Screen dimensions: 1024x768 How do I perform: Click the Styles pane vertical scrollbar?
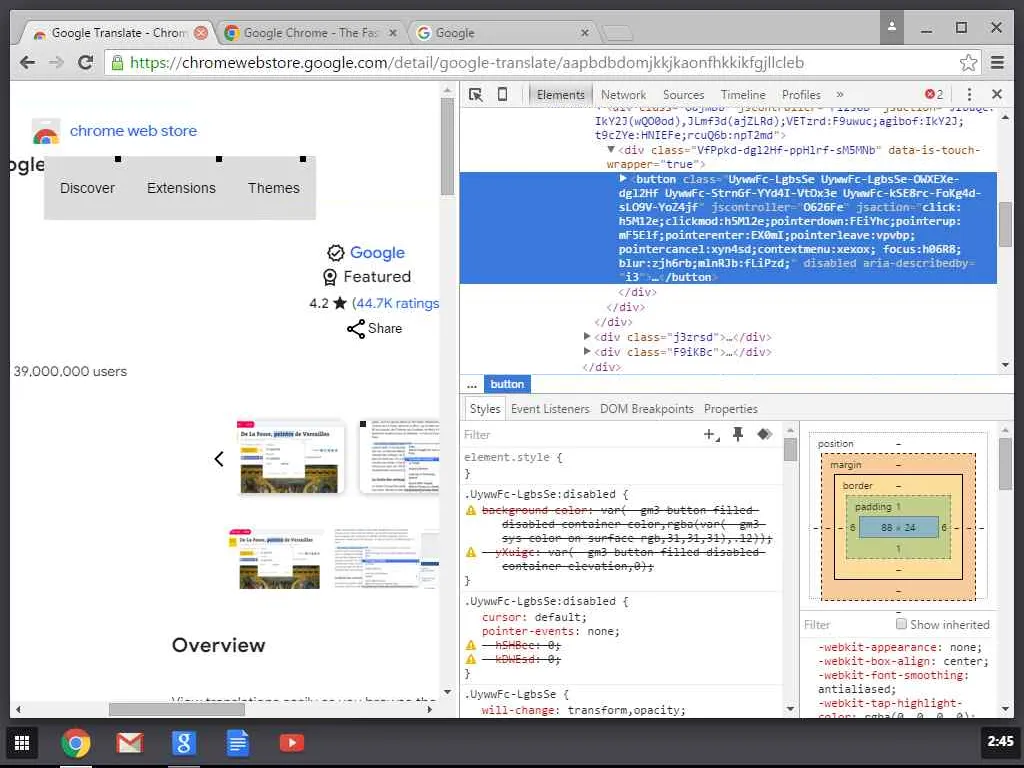click(790, 449)
